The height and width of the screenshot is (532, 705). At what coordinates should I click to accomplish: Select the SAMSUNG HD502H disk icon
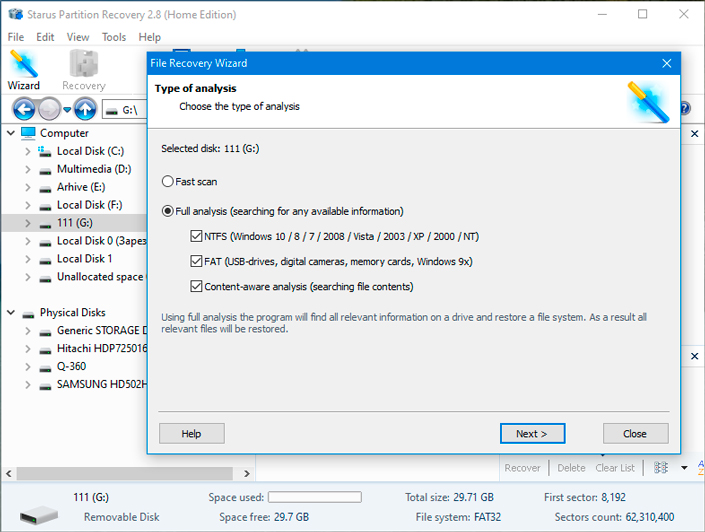[45, 386]
